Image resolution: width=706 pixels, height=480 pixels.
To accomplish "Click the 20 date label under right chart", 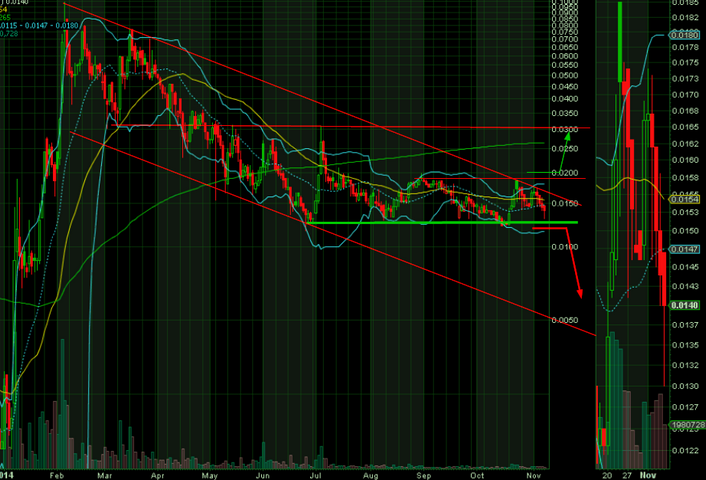I will [x=607, y=475].
